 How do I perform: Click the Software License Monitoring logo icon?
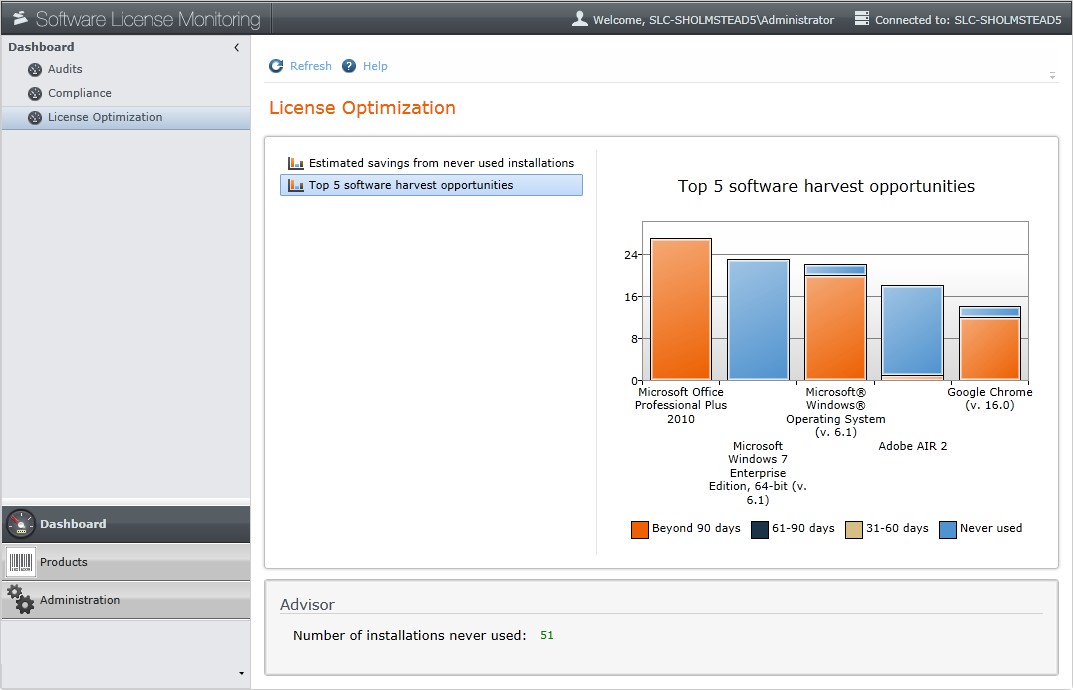(x=22, y=17)
